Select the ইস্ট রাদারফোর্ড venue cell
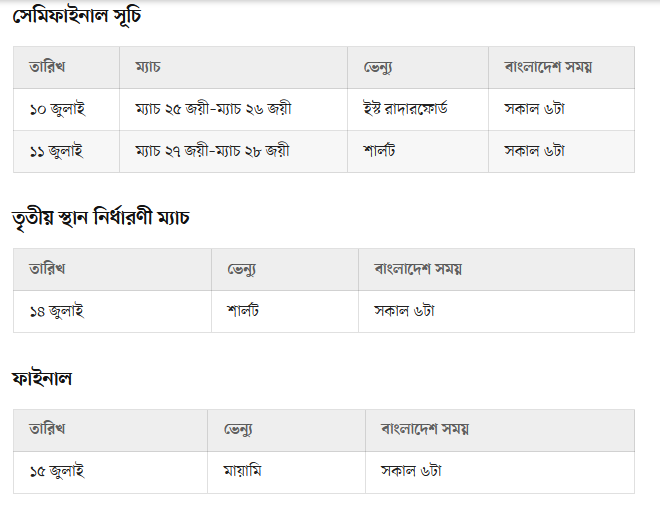This screenshot has width=660, height=509. pos(418,109)
